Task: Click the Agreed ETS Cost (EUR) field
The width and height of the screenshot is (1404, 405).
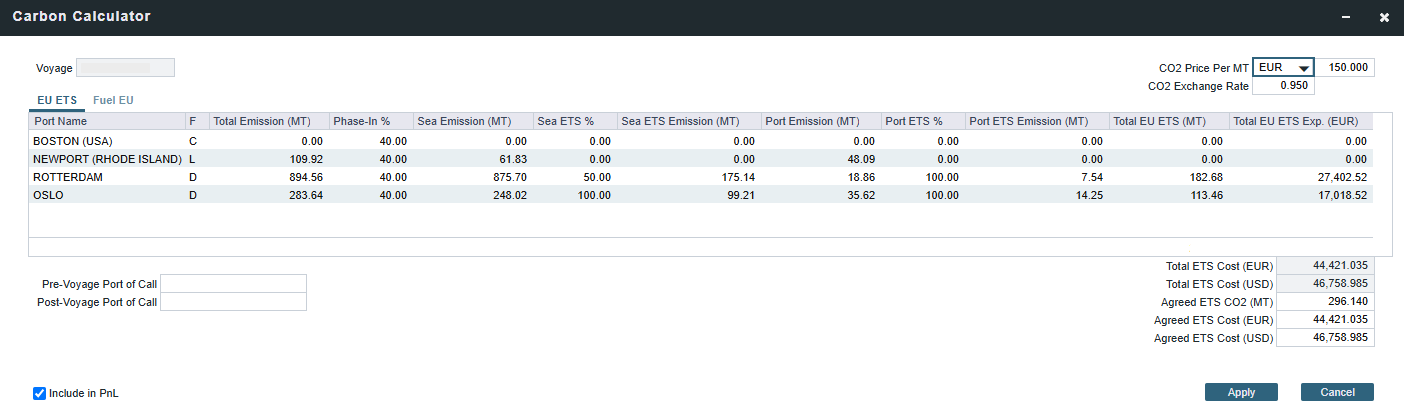Action: 1326,320
